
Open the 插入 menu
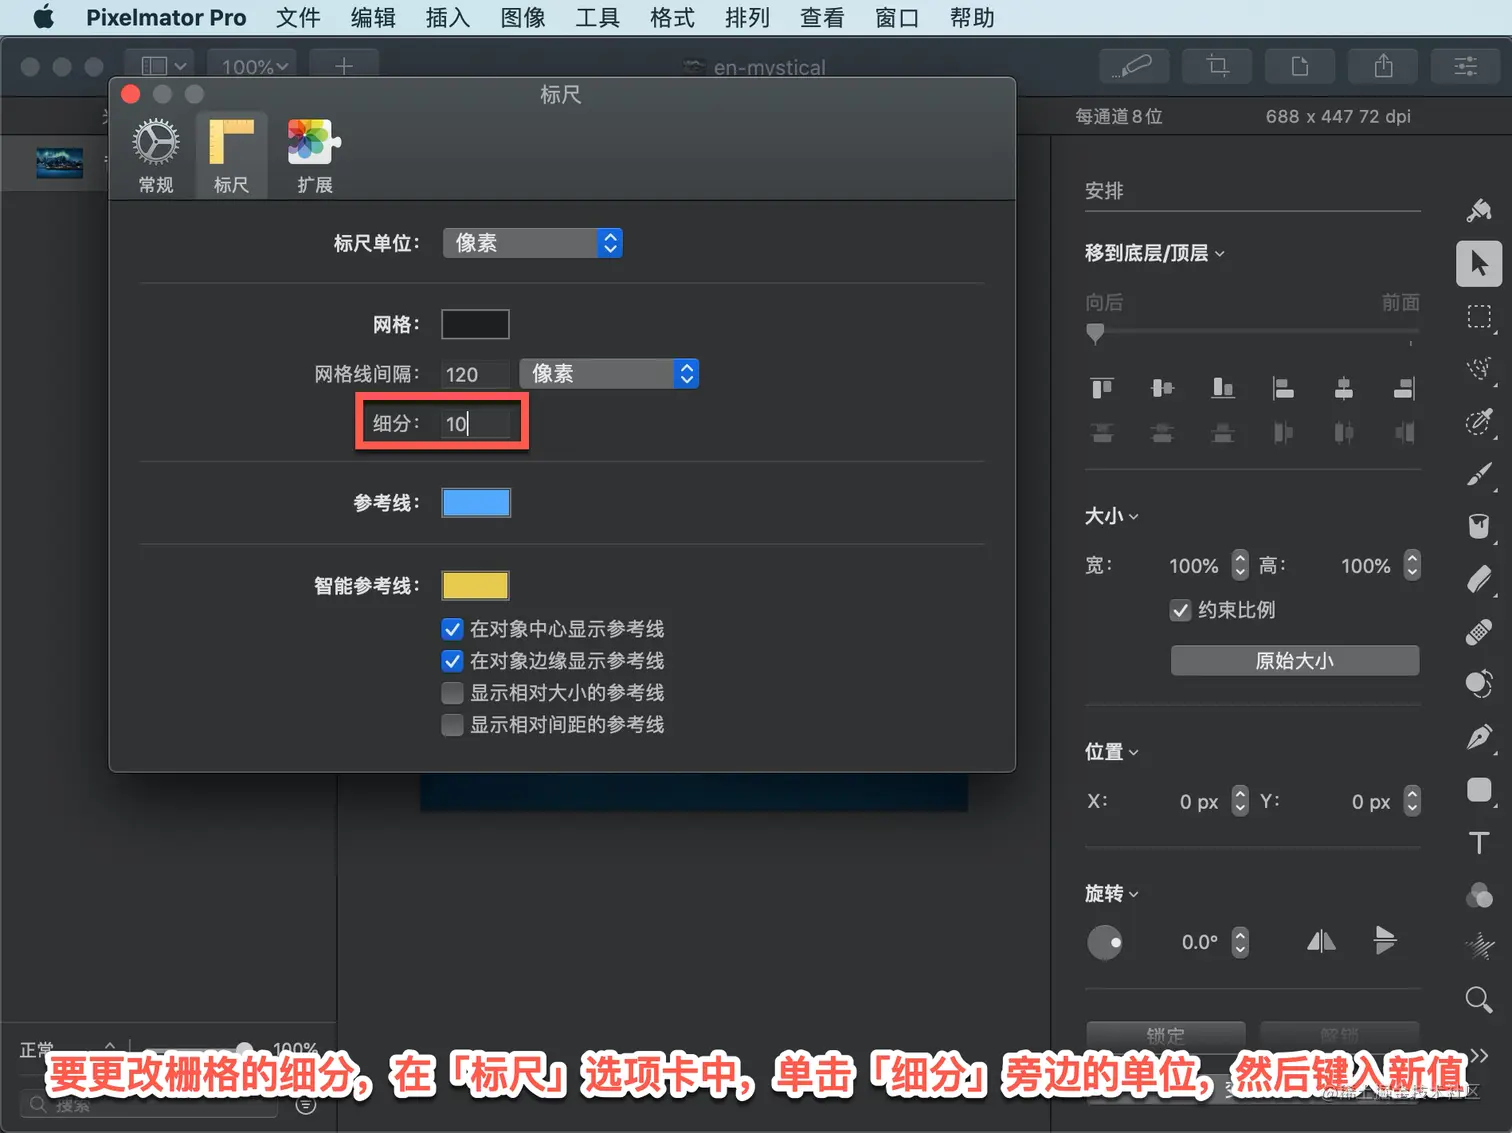click(448, 18)
